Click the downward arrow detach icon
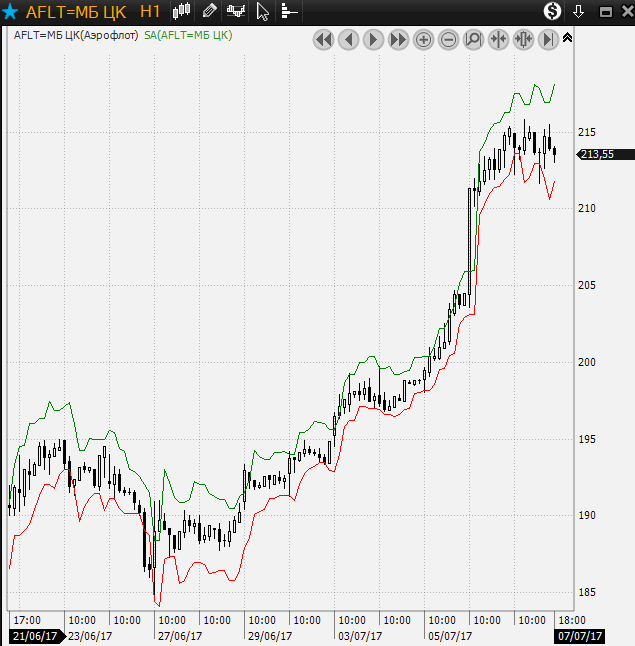Viewport: 635px width, 646px height. click(x=578, y=12)
